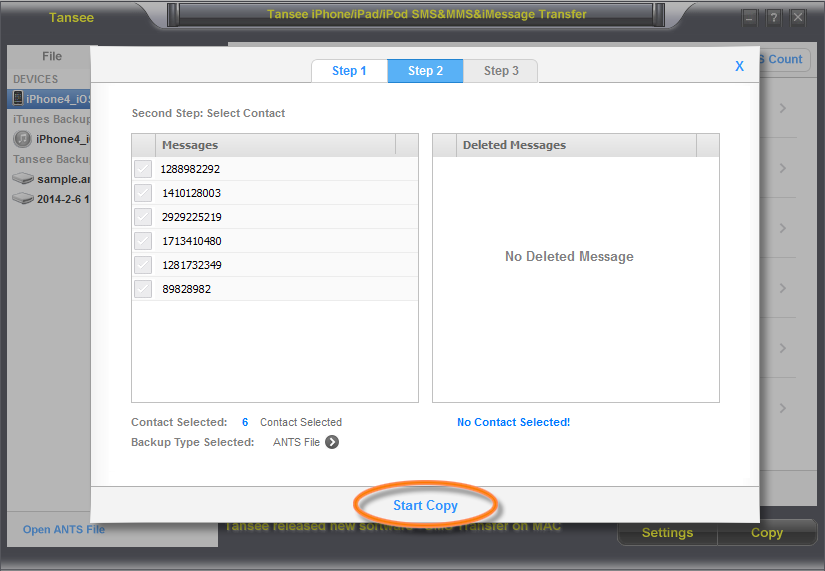Click the iPhone device icon in the sidebar
Image resolution: width=825 pixels, height=571 pixels.
(x=18, y=98)
